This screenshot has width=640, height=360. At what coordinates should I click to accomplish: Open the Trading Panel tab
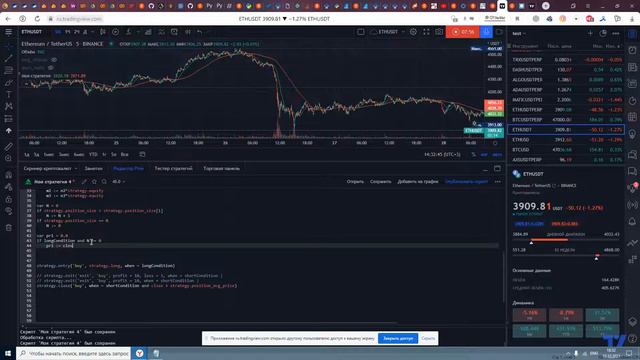pos(222,169)
